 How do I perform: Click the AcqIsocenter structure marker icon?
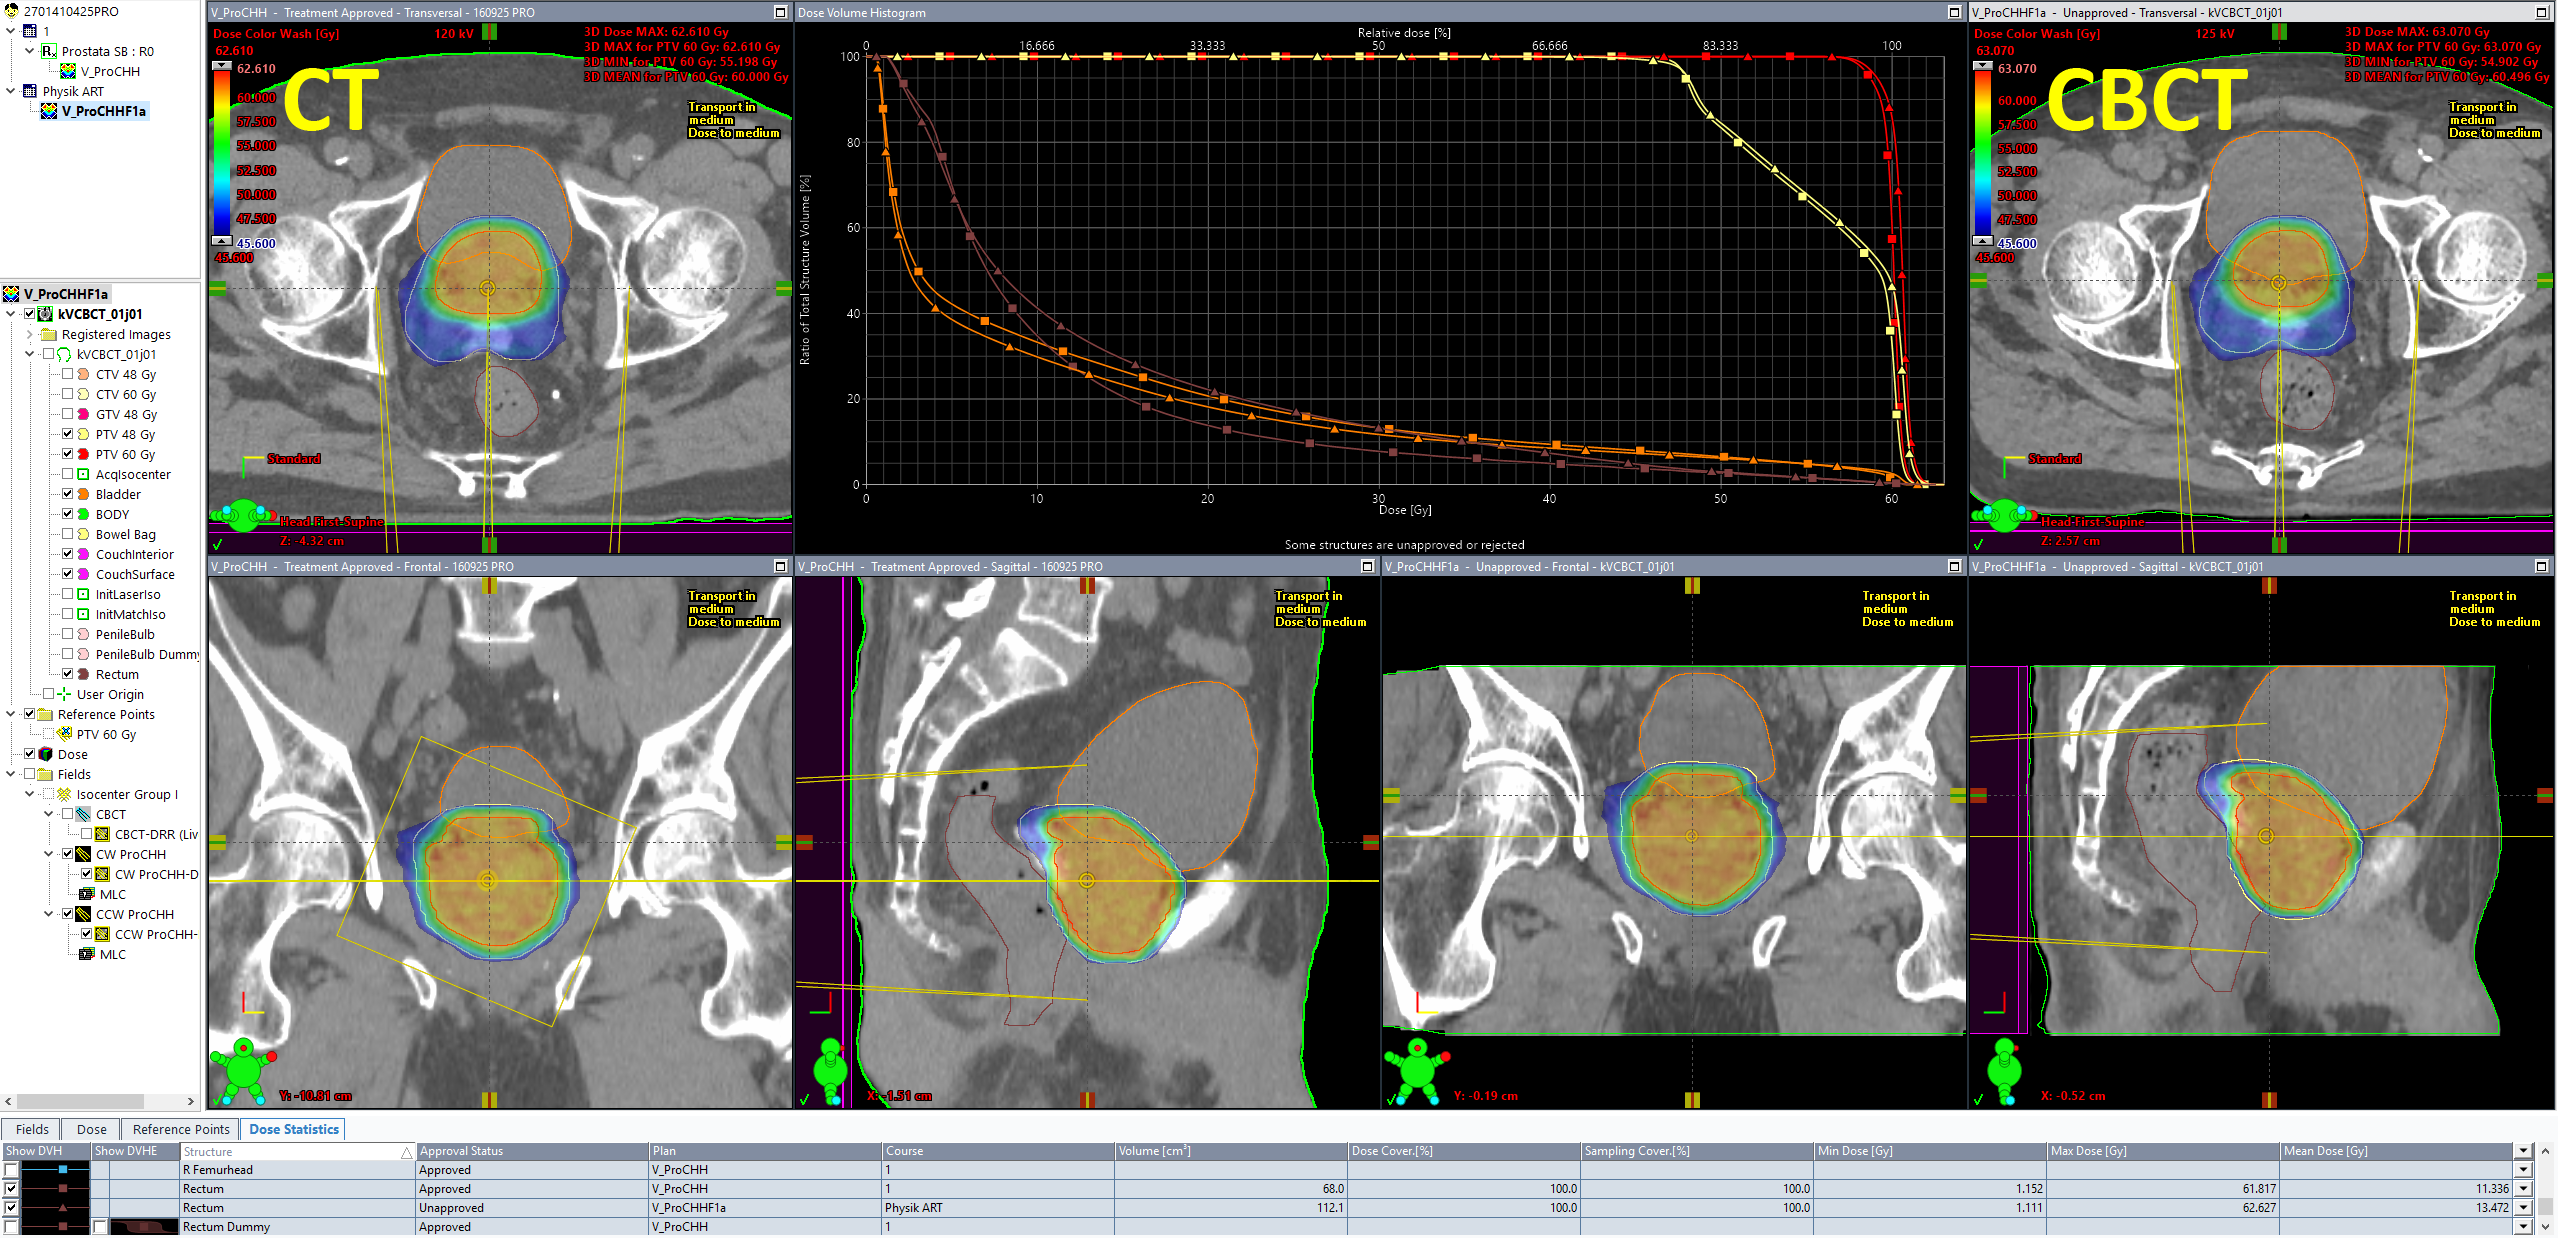pos(84,474)
